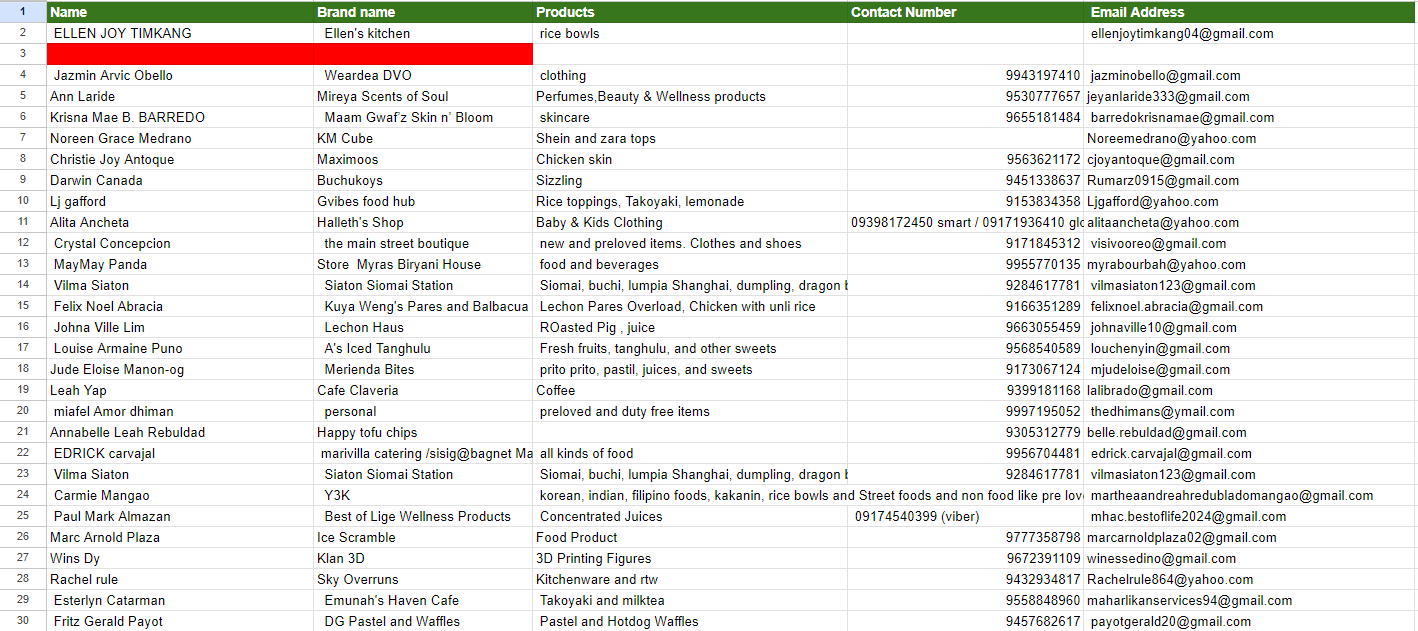Click the red filled cell in row 3
This screenshot has width=1418, height=631.
290,54
